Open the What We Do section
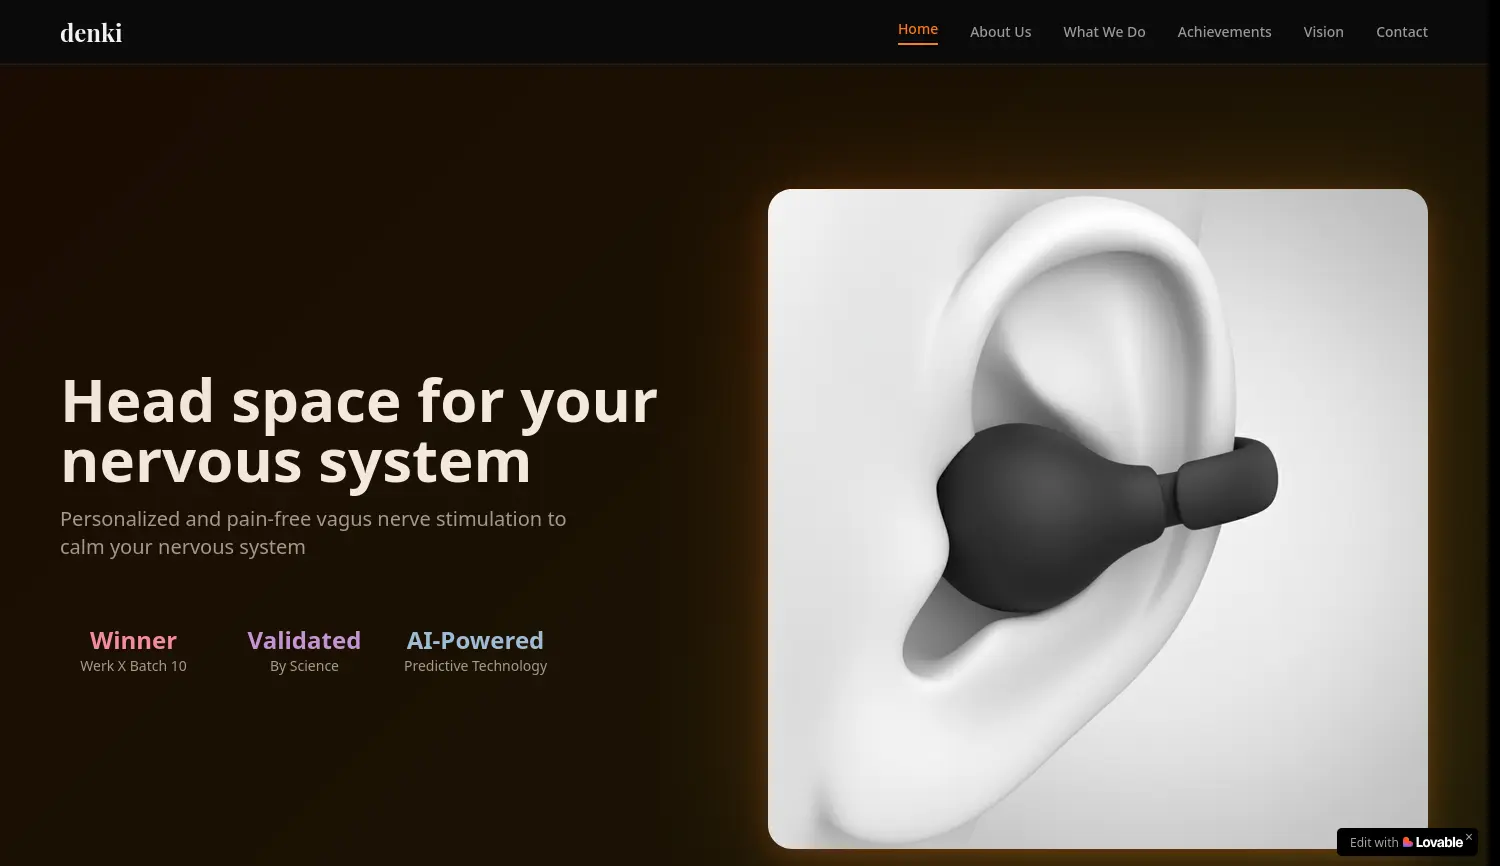The height and width of the screenshot is (866, 1500). click(x=1104, y=32)
